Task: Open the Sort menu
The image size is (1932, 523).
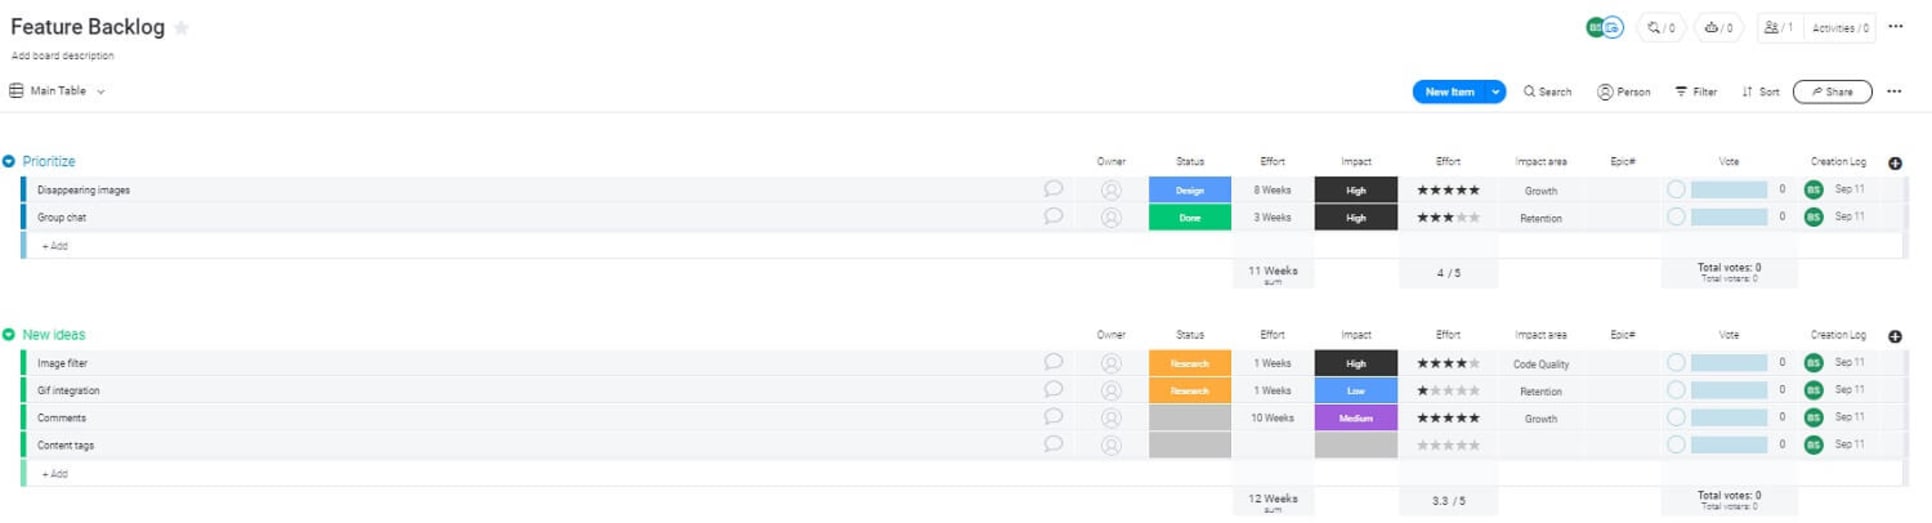Action: pos(1760,91)
